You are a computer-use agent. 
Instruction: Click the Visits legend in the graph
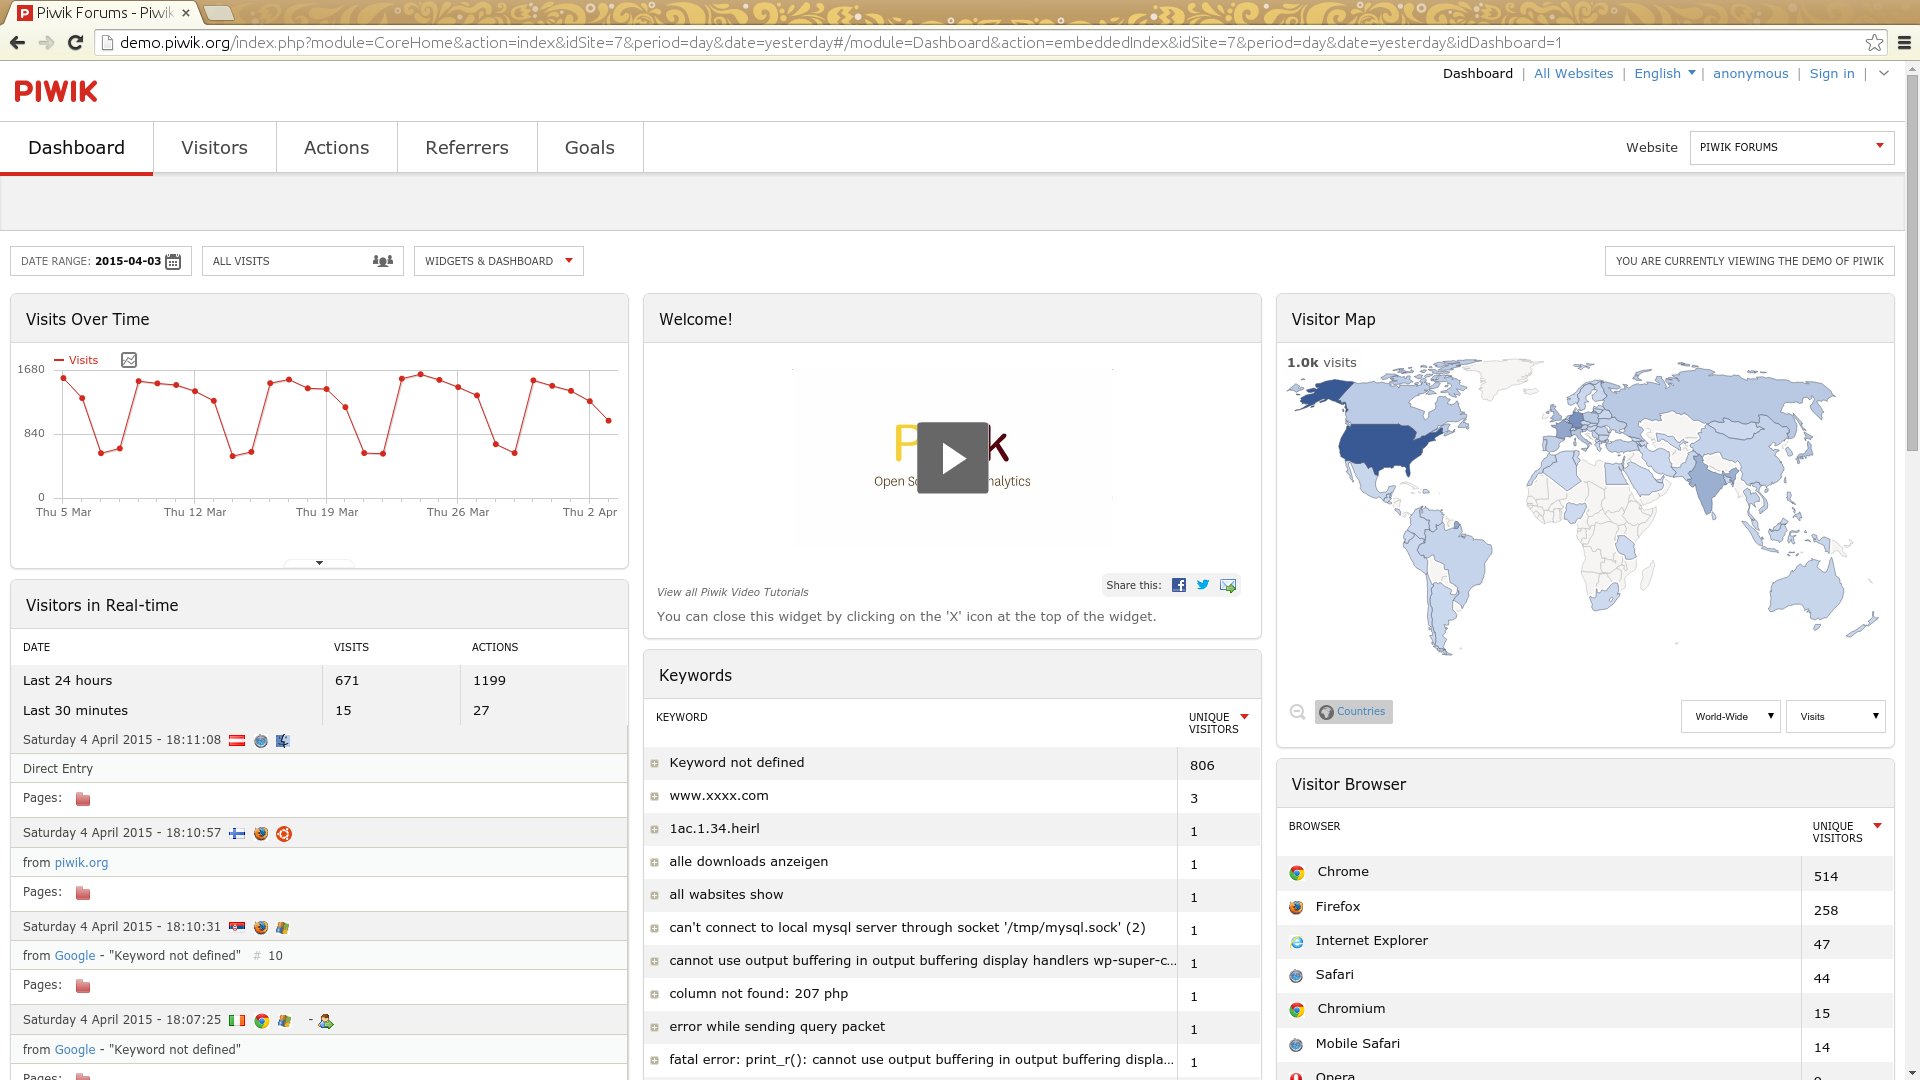click(76, 360)
